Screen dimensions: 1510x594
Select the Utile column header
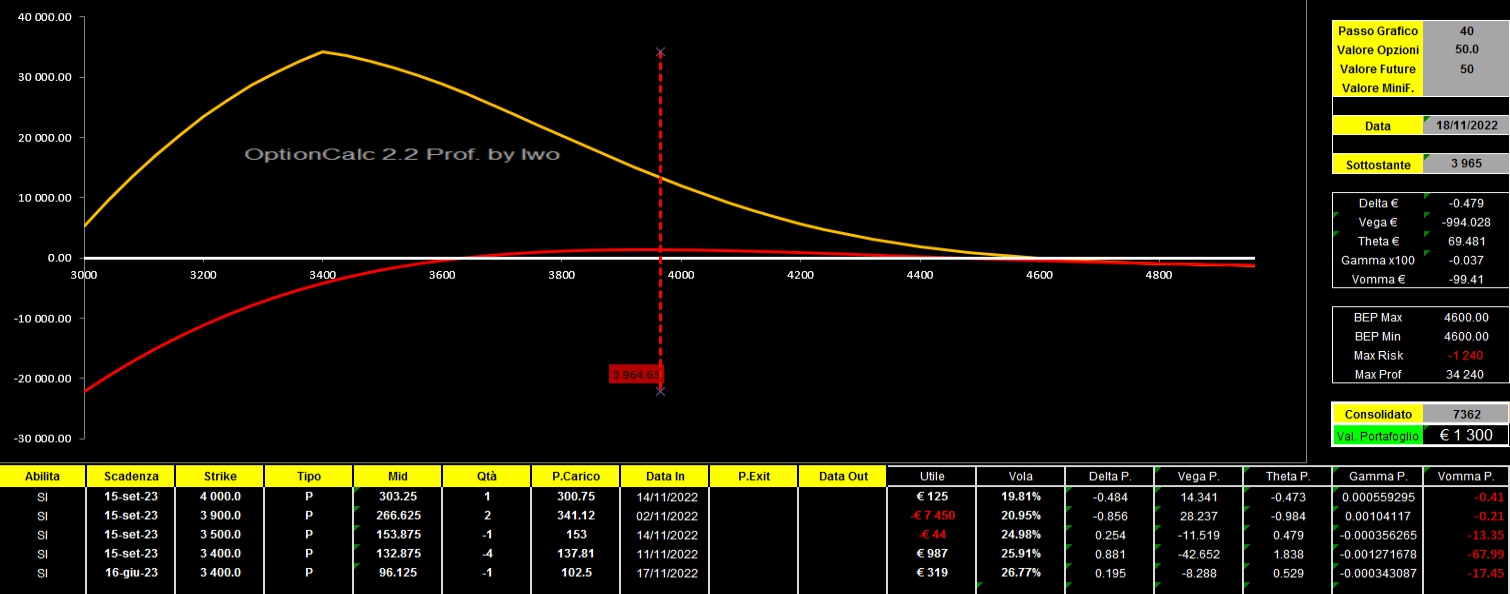pos(932,476)
